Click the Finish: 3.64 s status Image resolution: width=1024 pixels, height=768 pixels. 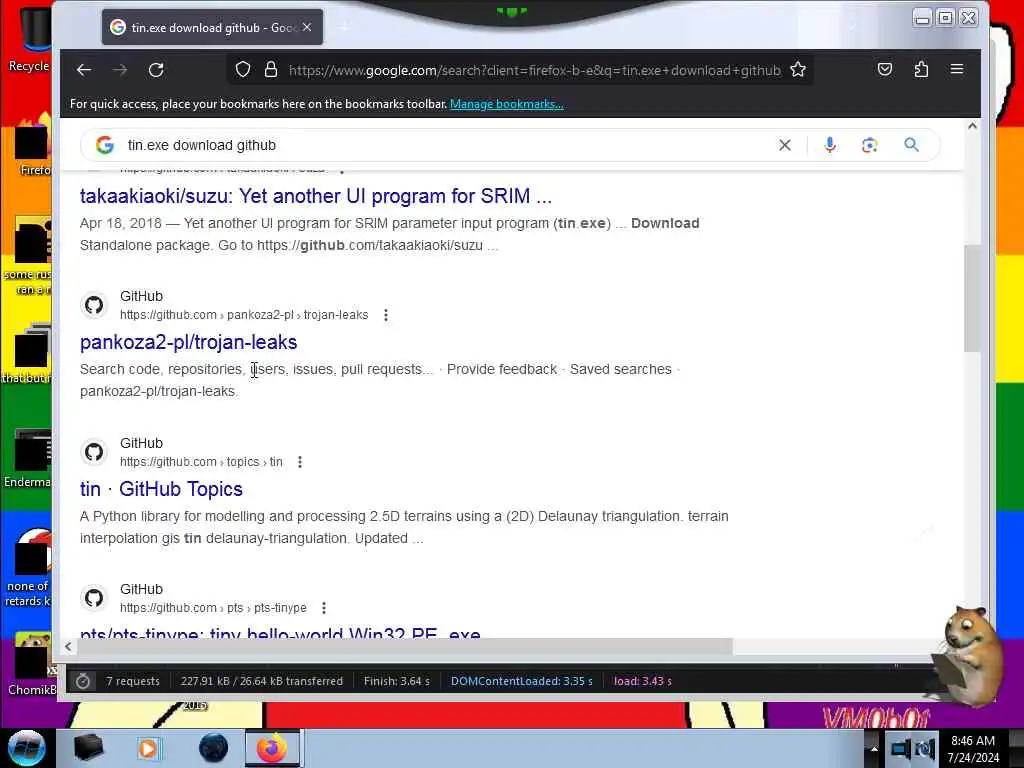[x=396, y=681]
